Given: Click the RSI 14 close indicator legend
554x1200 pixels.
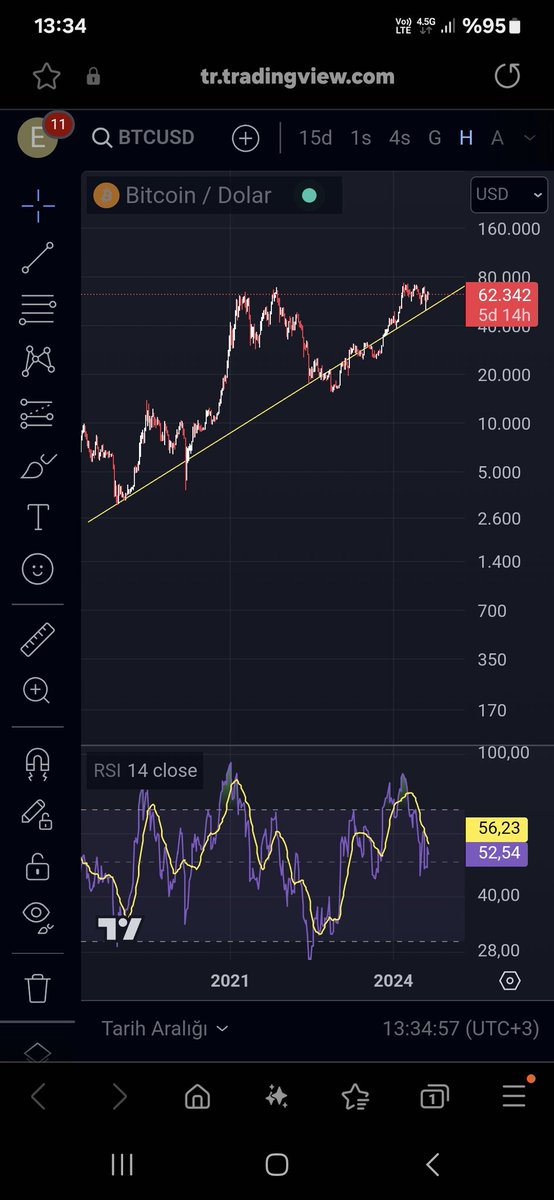Looking at the screenshot, I should pos(145,771).
